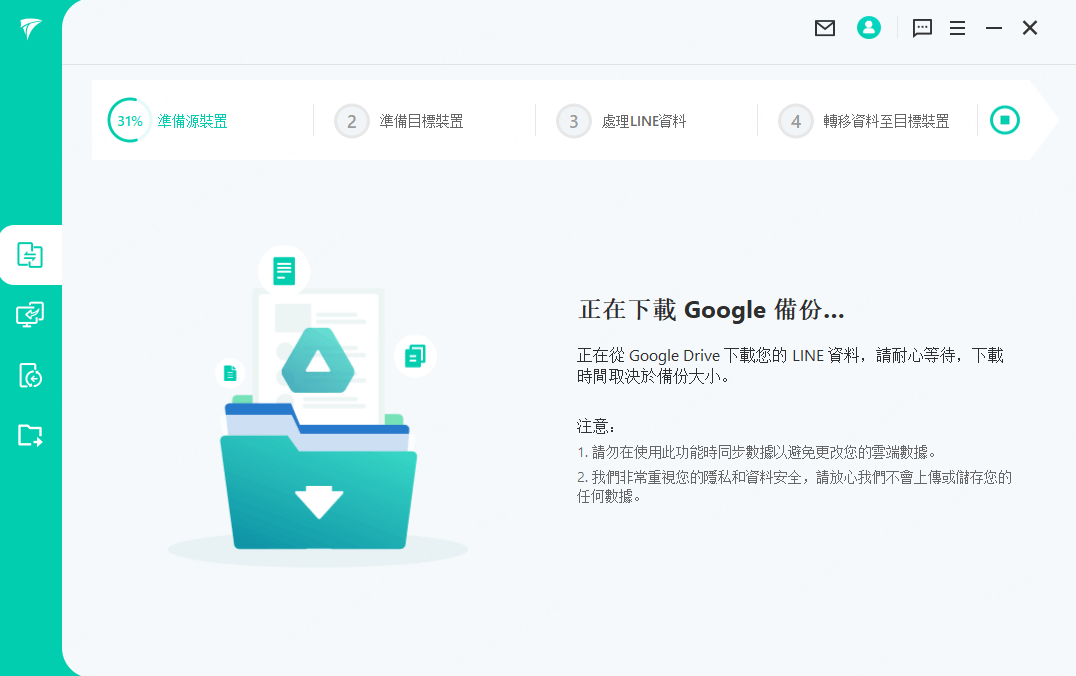Open the feedback chat icon
This screenshot has height=676, width=1076.
[x=921, y=28]
